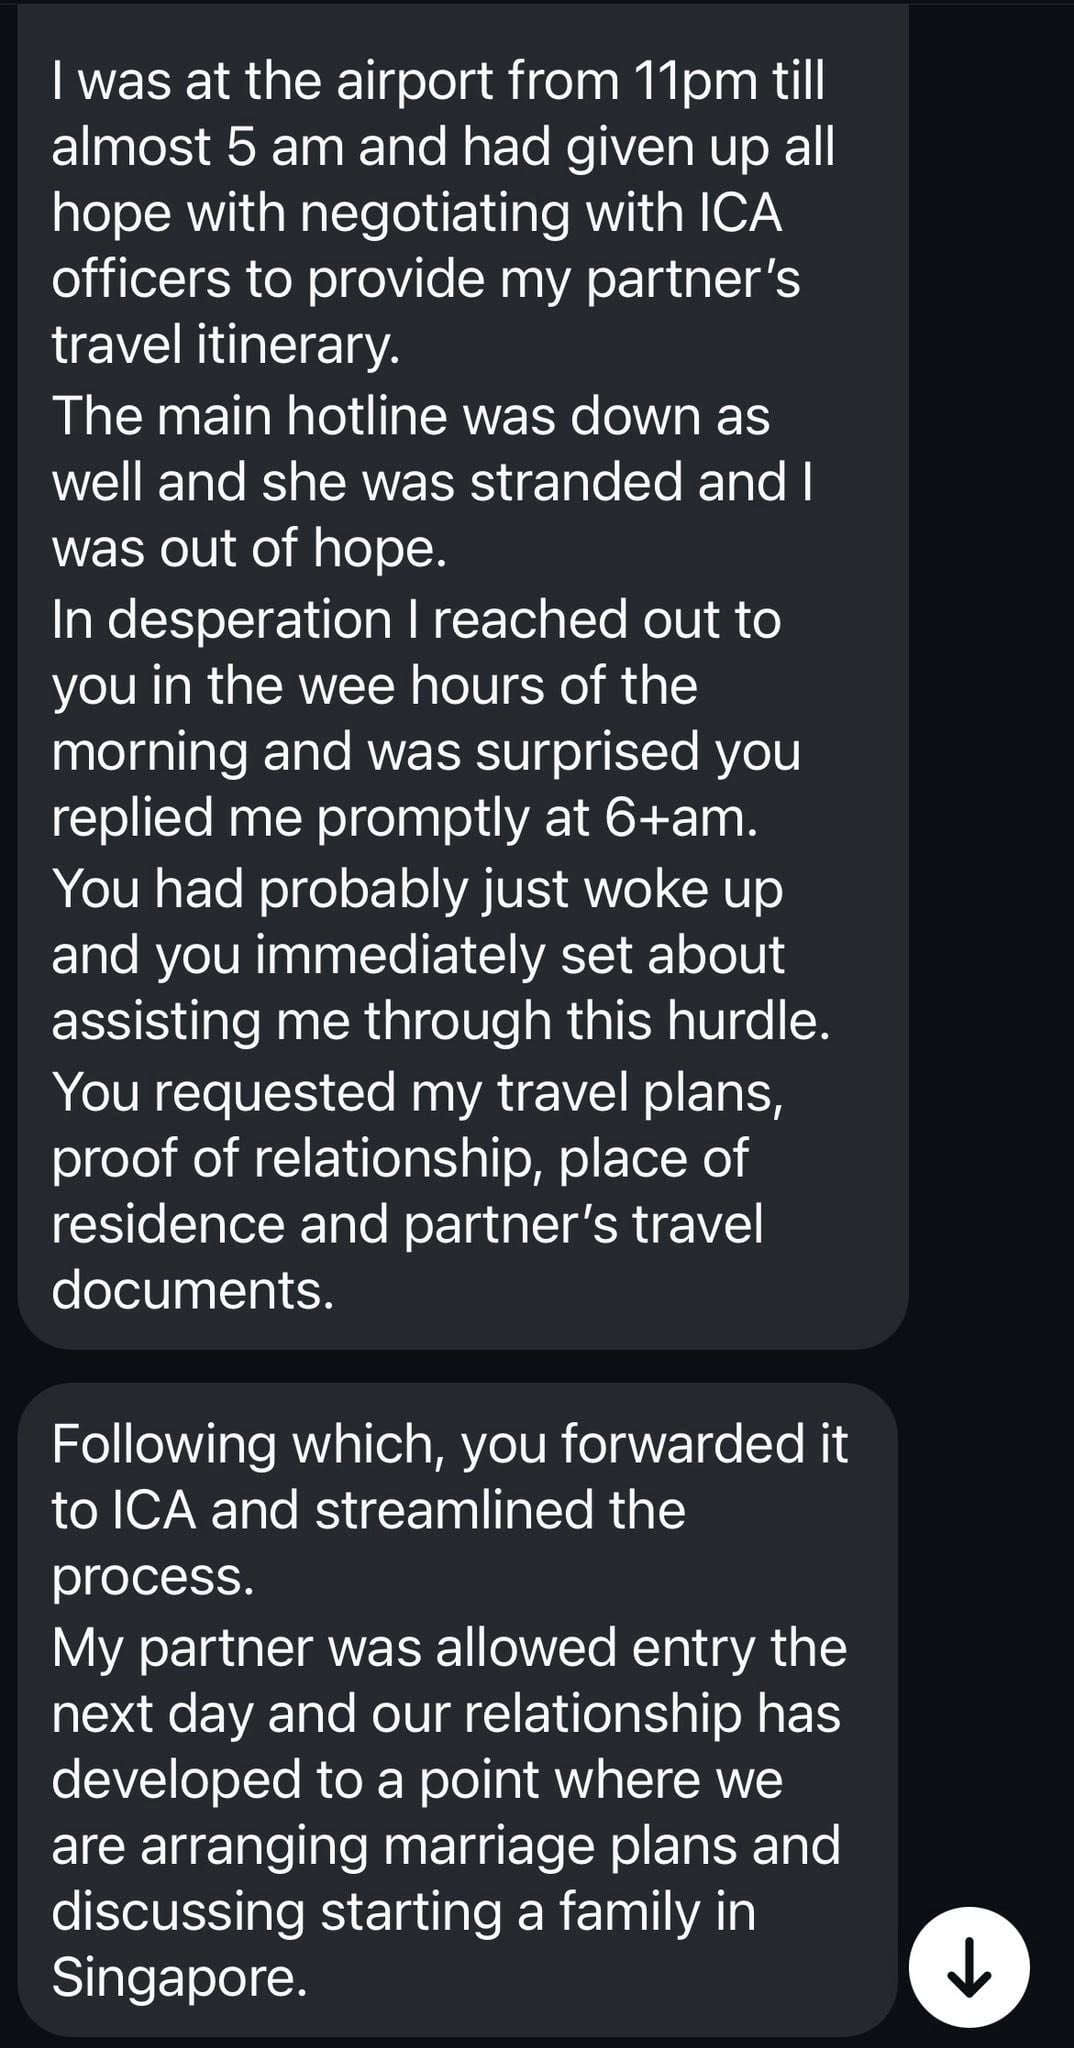The width and height of the screenshot is (1074, 2048).
Task: Tap the text 'You requested my travel plans,'
Action: 417,1090
